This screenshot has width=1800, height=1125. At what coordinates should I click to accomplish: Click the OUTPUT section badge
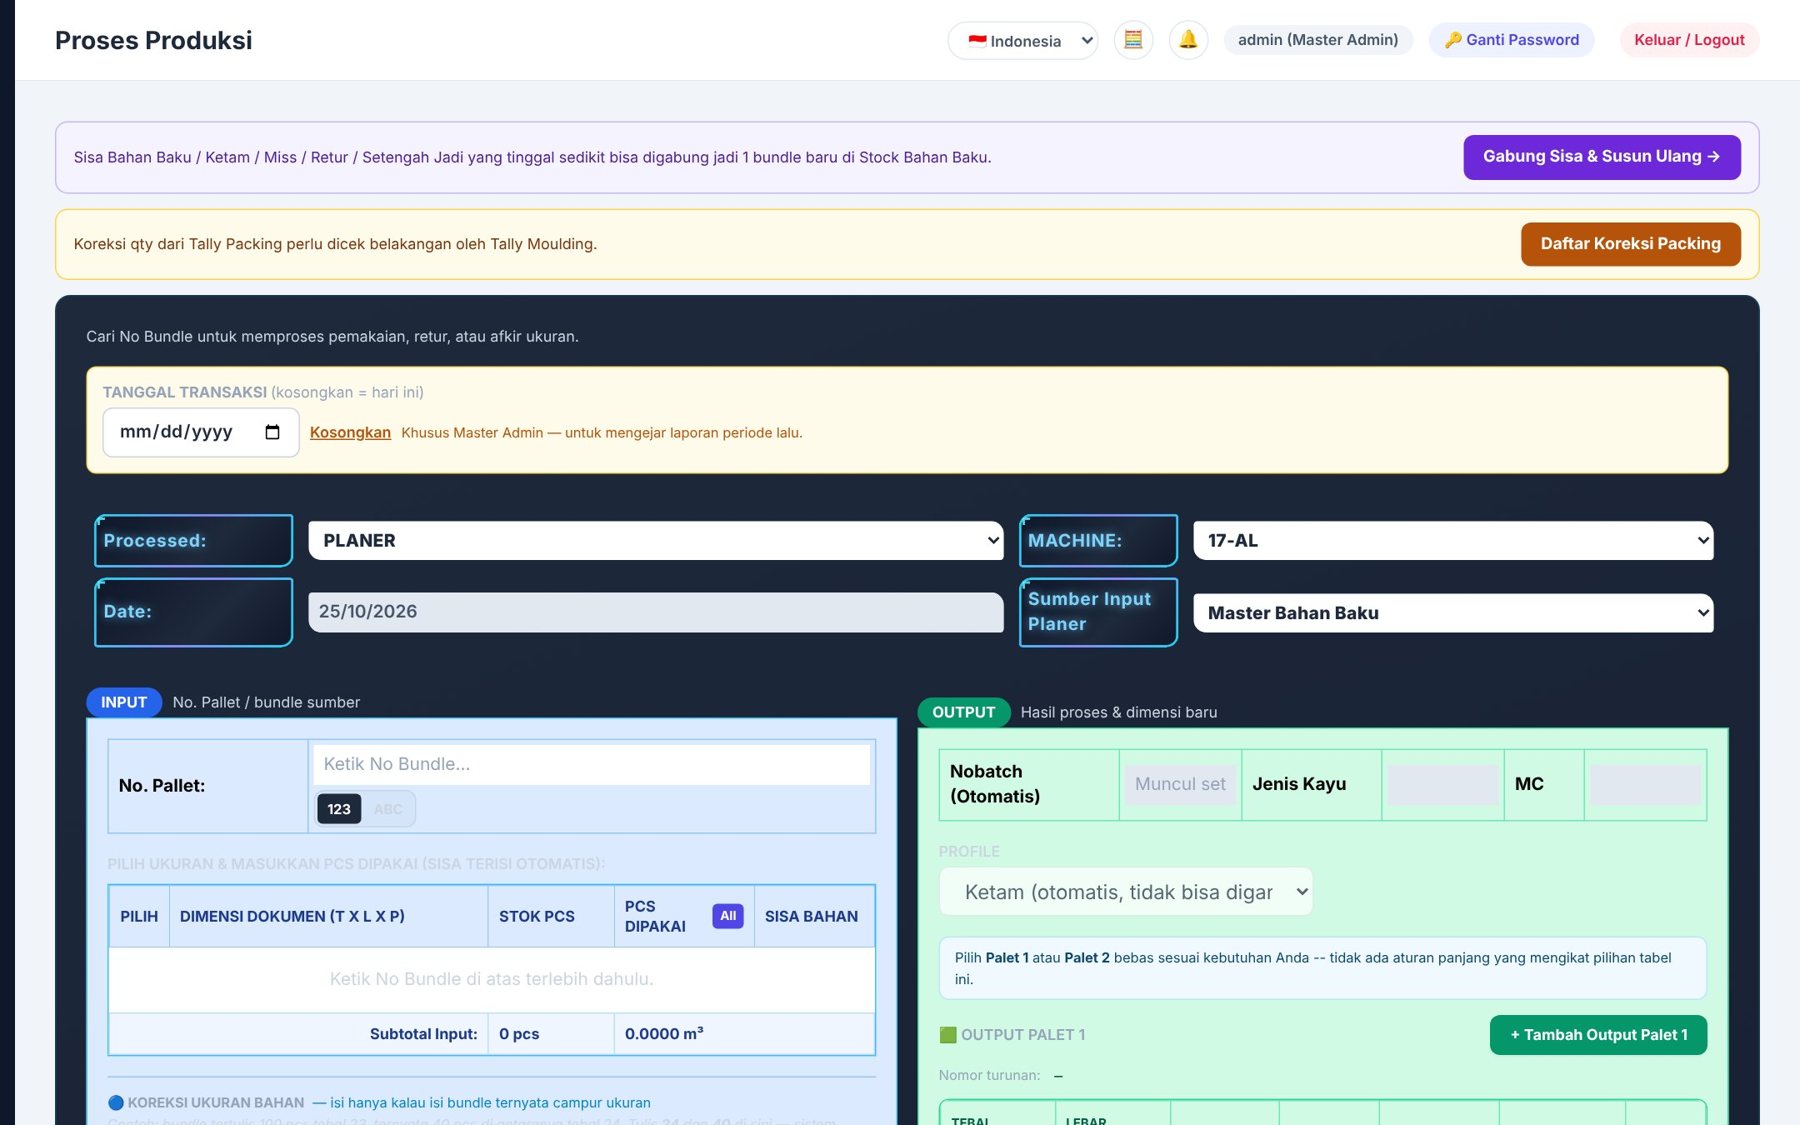[x=964, y=712]
